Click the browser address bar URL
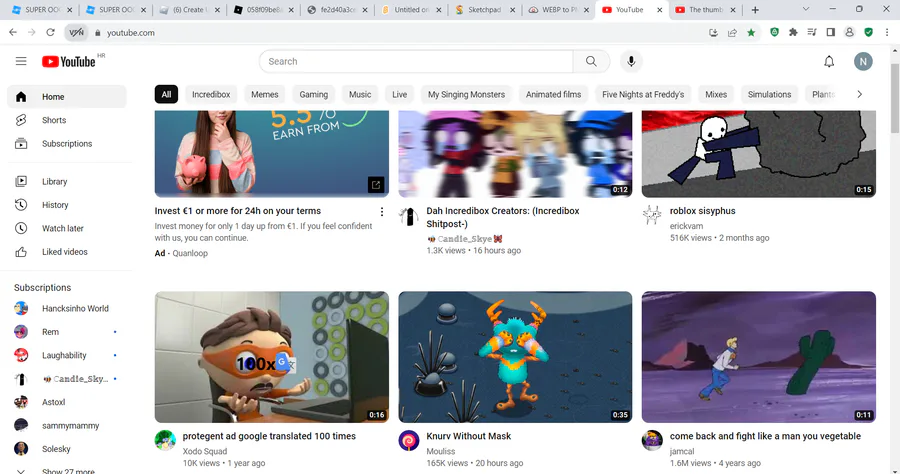The height and width of the screenshot is (474, 900). [x=131, y=33]
